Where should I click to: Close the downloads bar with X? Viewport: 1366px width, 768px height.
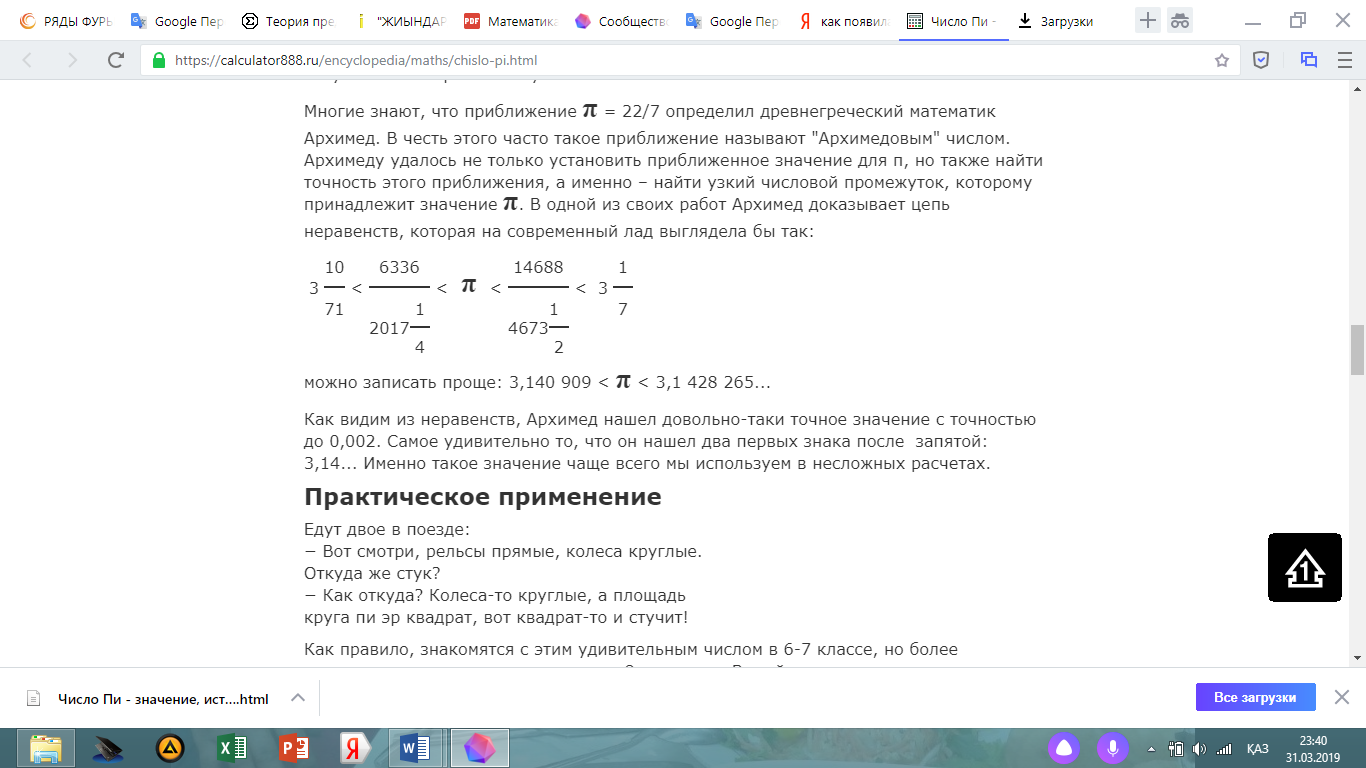pos(1342,697)
